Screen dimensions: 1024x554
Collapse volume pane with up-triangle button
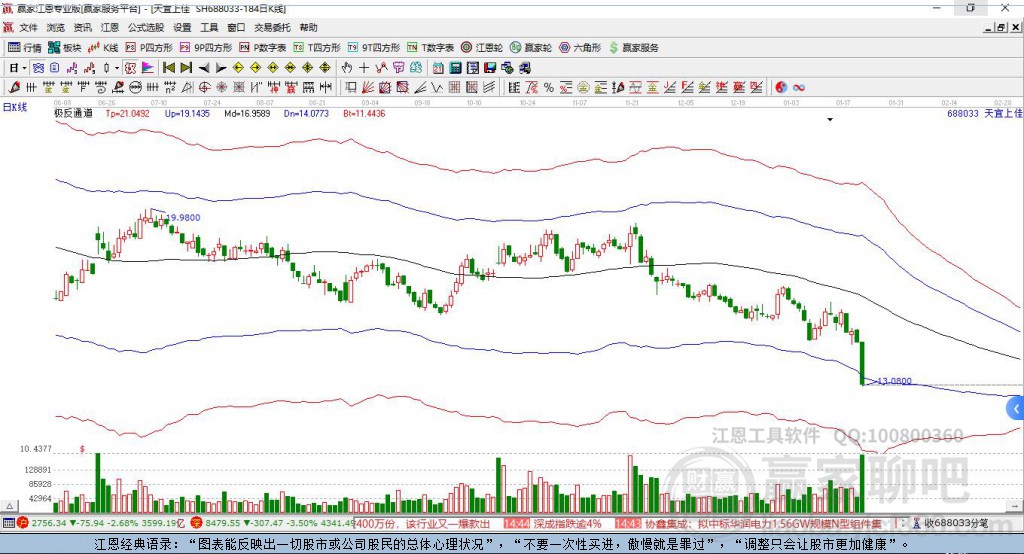9,506
